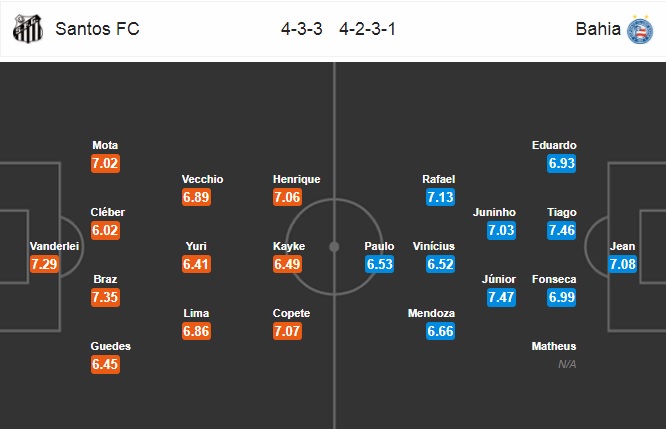666x429 pixels.
Task: Open the Bahia team name link
Action: coord(598,29)
